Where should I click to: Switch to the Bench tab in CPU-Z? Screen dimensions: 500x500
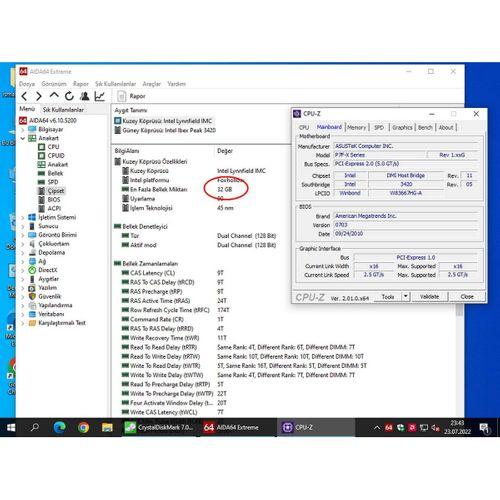[x=425, y=127]
